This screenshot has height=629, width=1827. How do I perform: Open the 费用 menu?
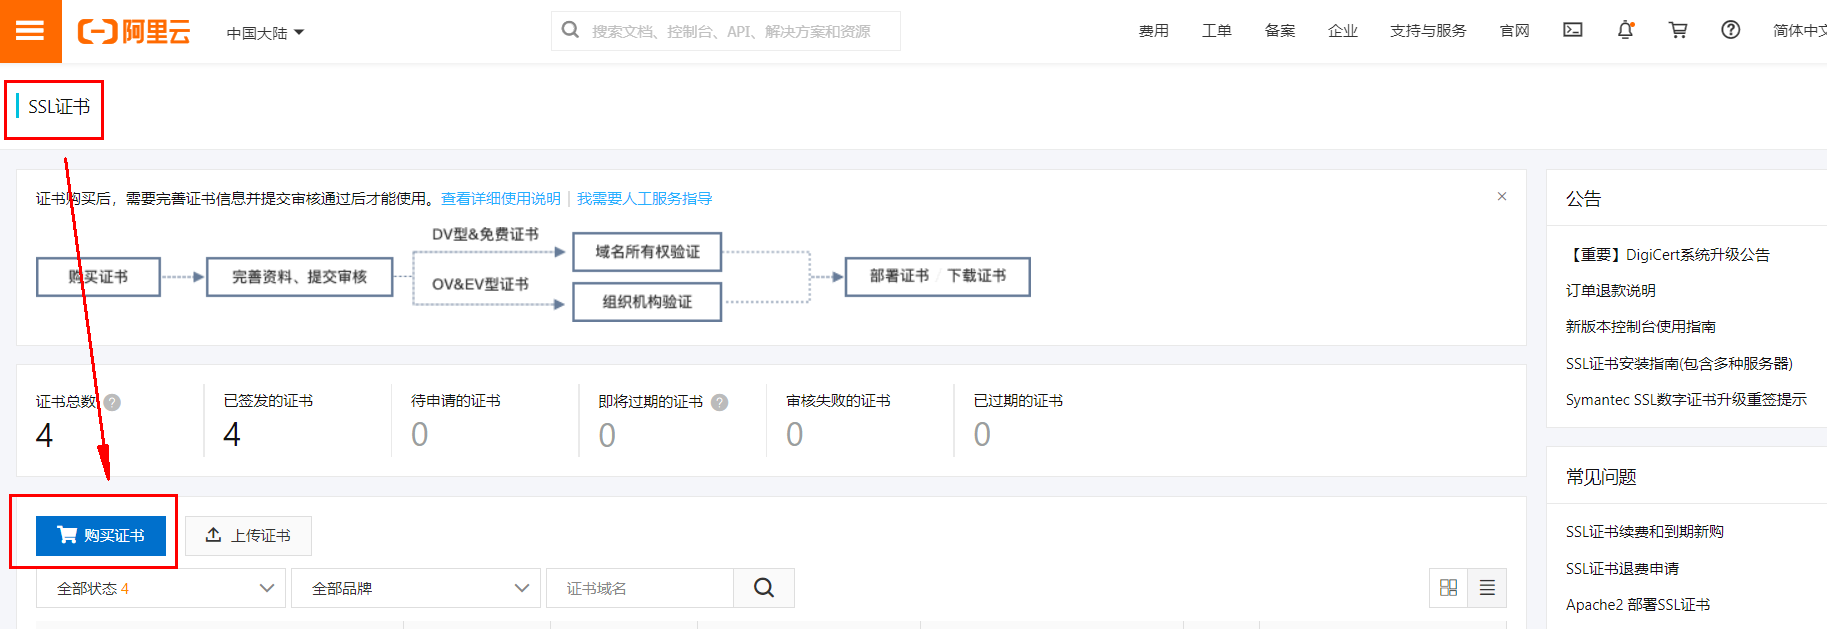[1153, 31]
